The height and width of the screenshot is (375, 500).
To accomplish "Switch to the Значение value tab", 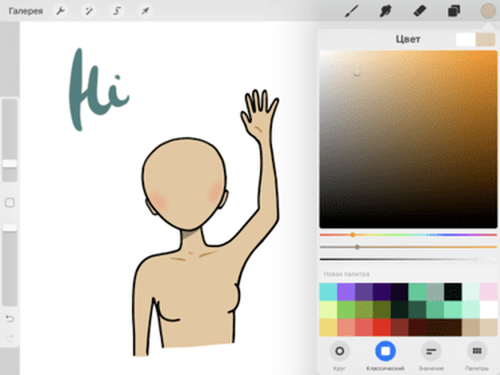I will tap(431, 355).
